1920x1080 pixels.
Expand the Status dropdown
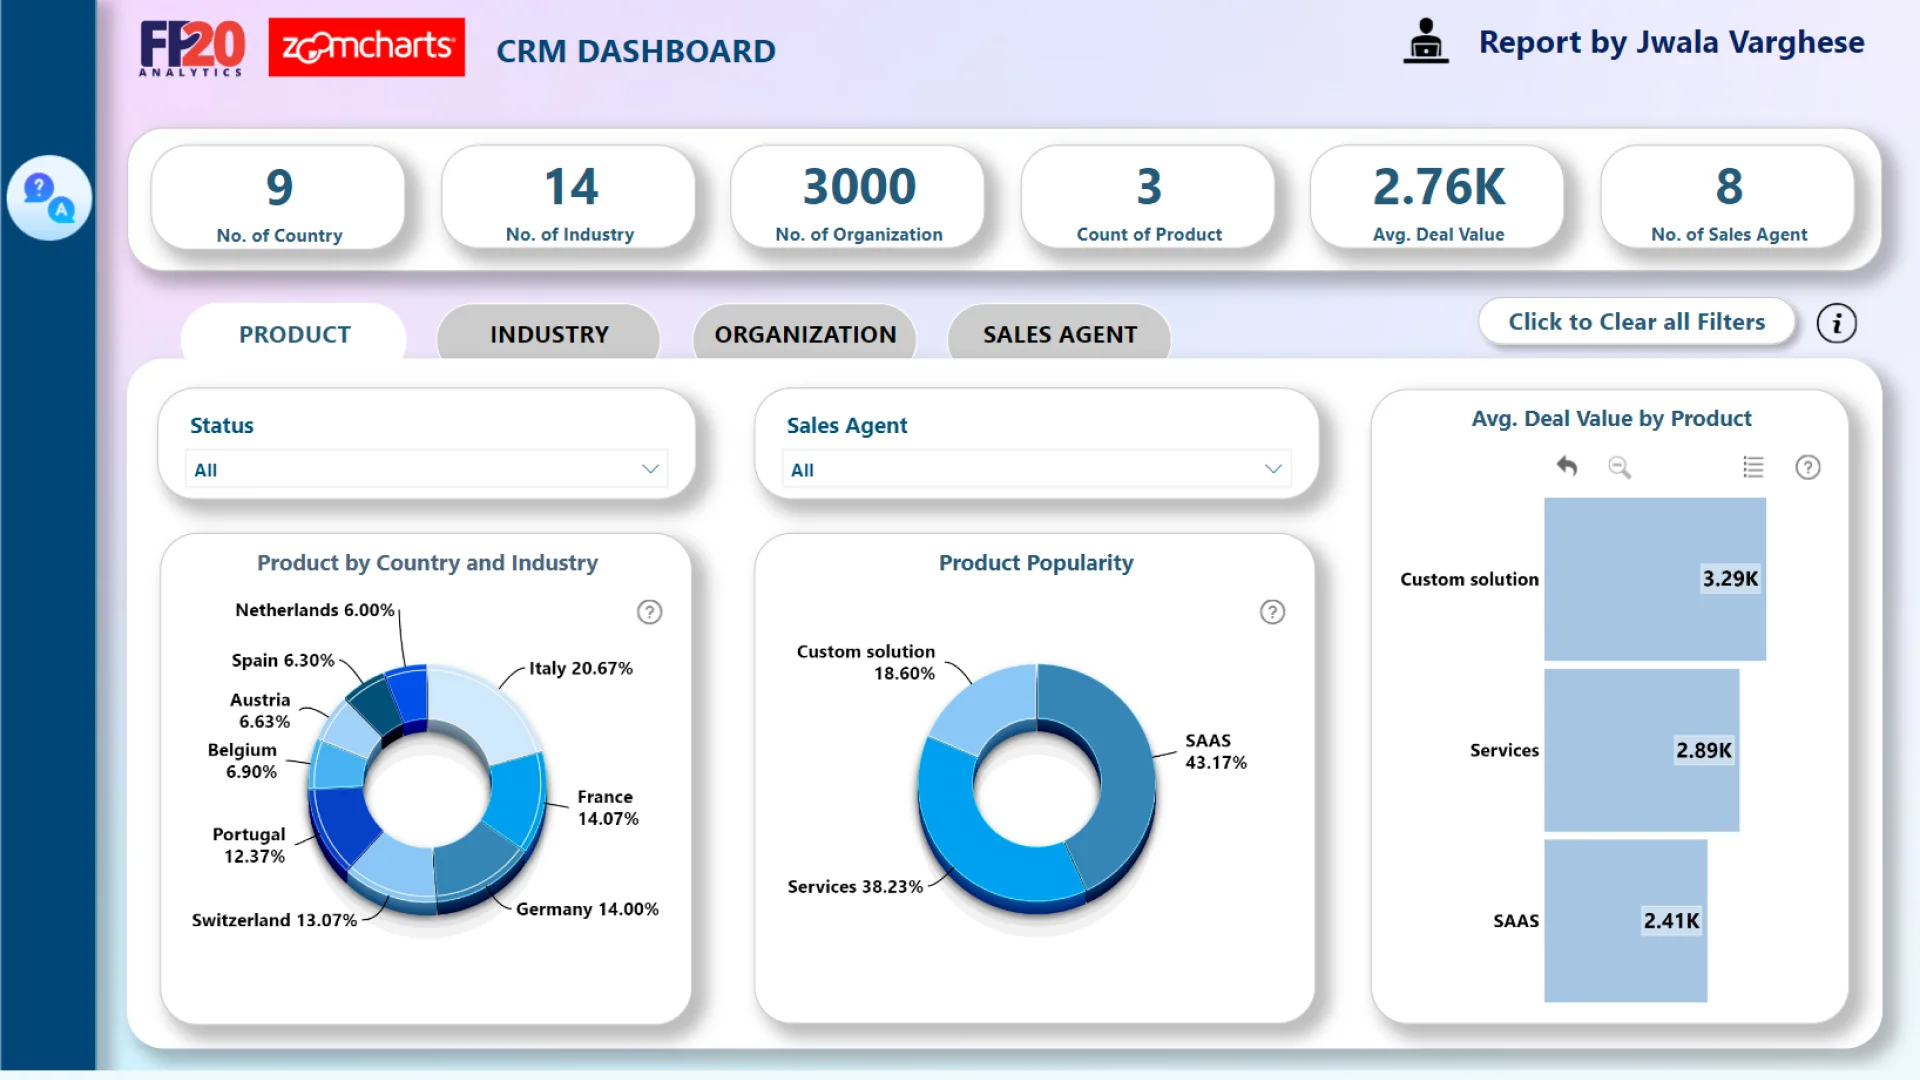[x=427, y=469]
